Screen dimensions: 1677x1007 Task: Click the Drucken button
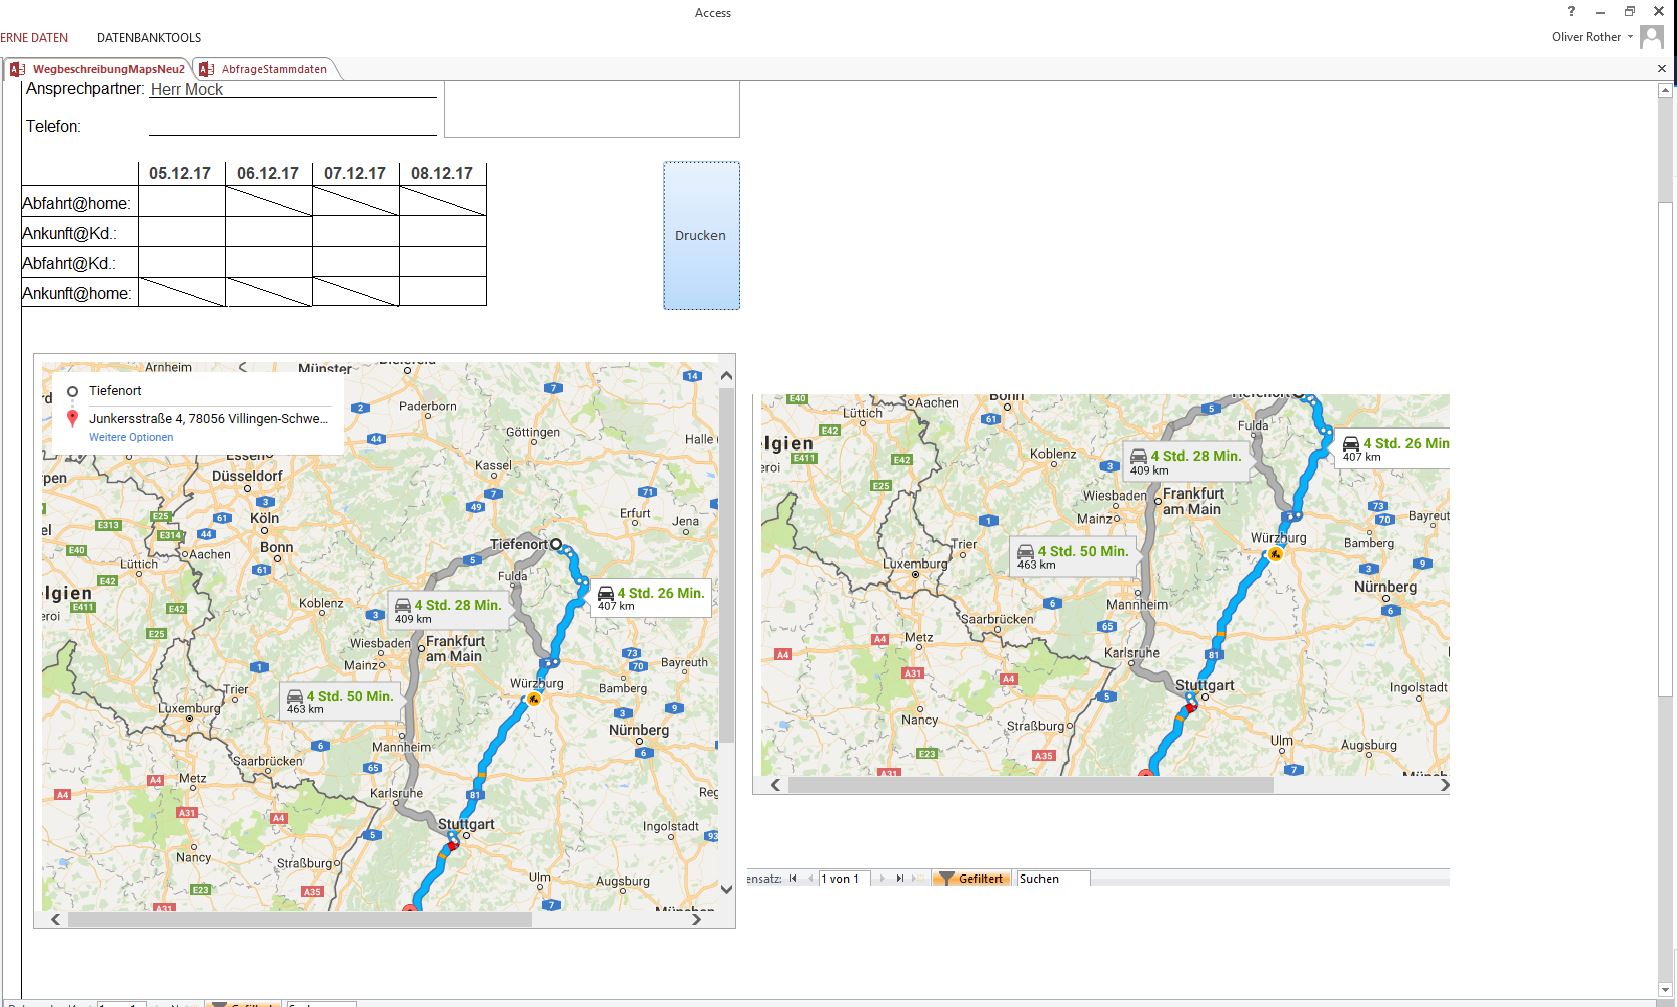pyautogui.click(x=701, y=236)
